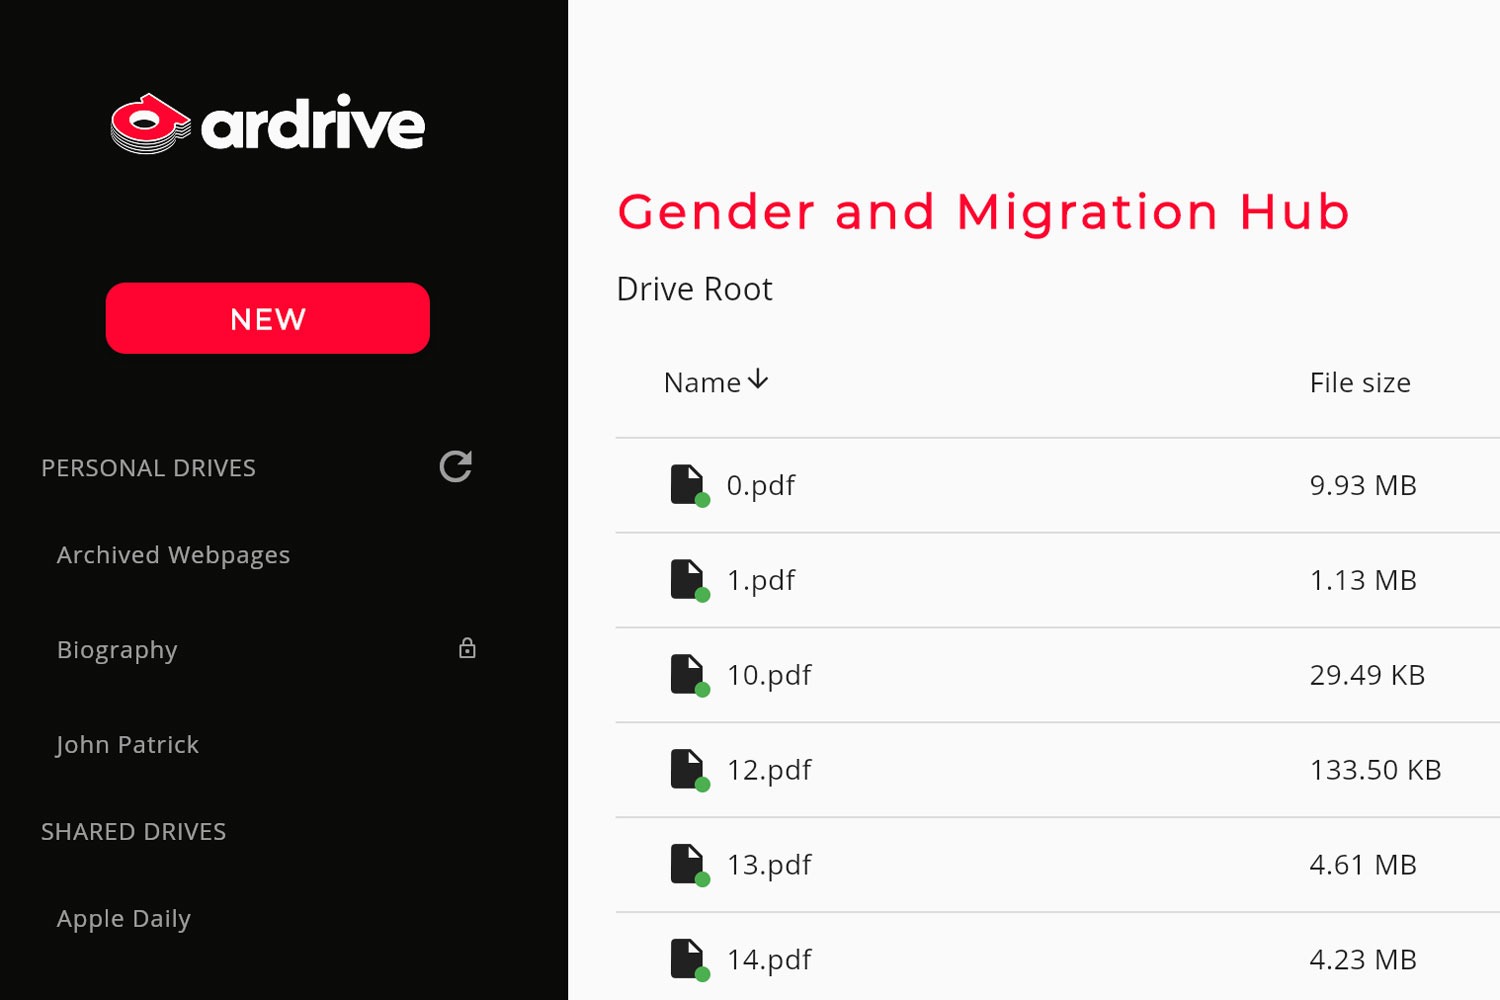Click the green sync dot on 10.pdf

coord(702,690)
